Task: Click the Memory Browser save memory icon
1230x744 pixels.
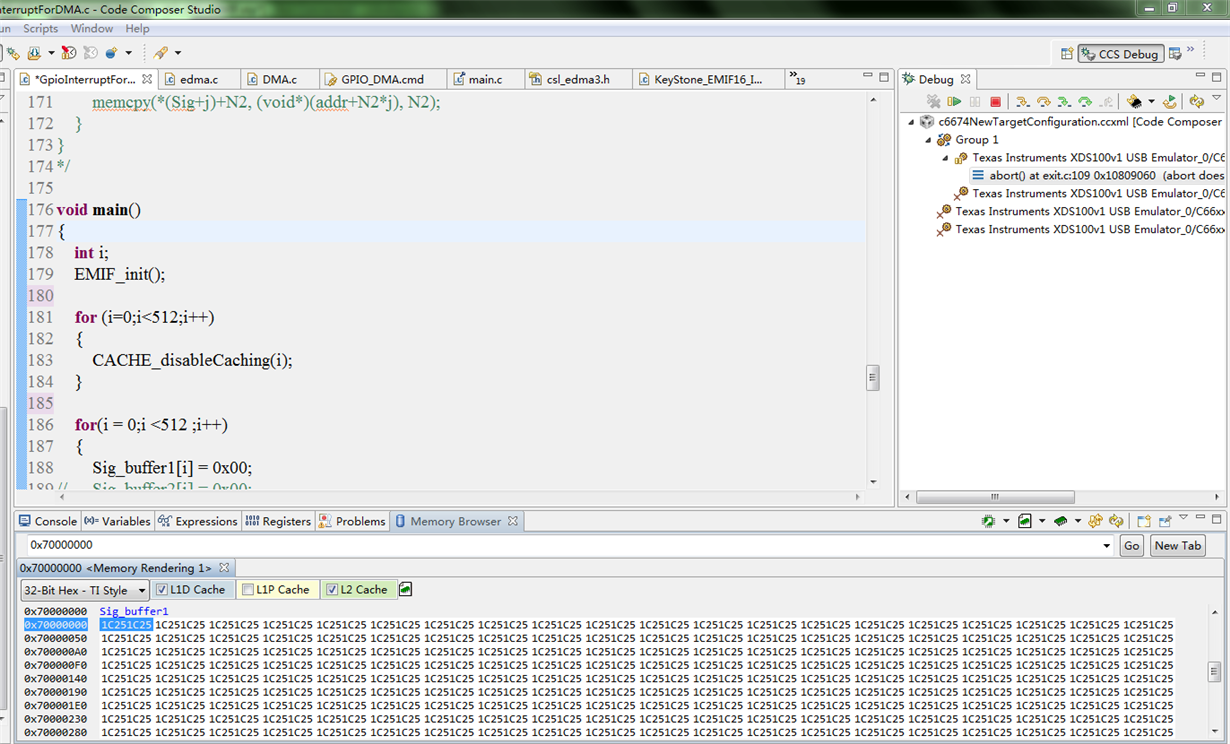Action: (988, 521)
